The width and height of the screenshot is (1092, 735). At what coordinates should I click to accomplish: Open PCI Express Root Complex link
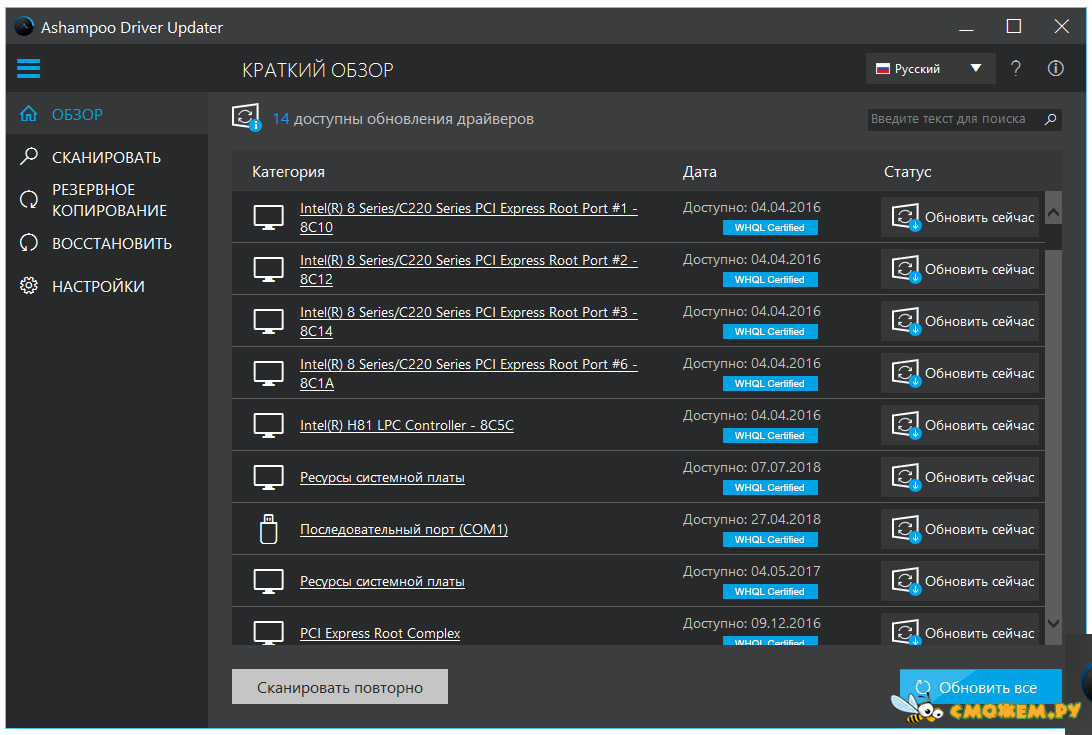point(380,633)
